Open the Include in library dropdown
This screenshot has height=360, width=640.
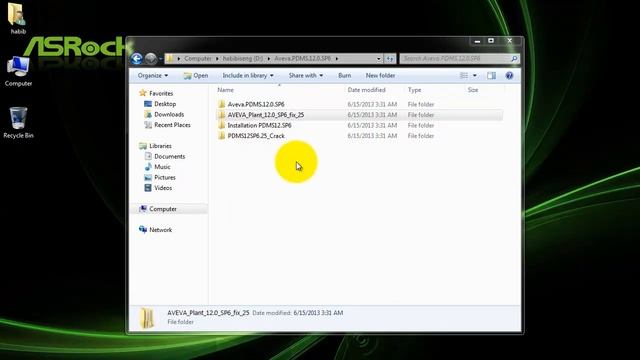pyautogui.click(x=248, y=76)
